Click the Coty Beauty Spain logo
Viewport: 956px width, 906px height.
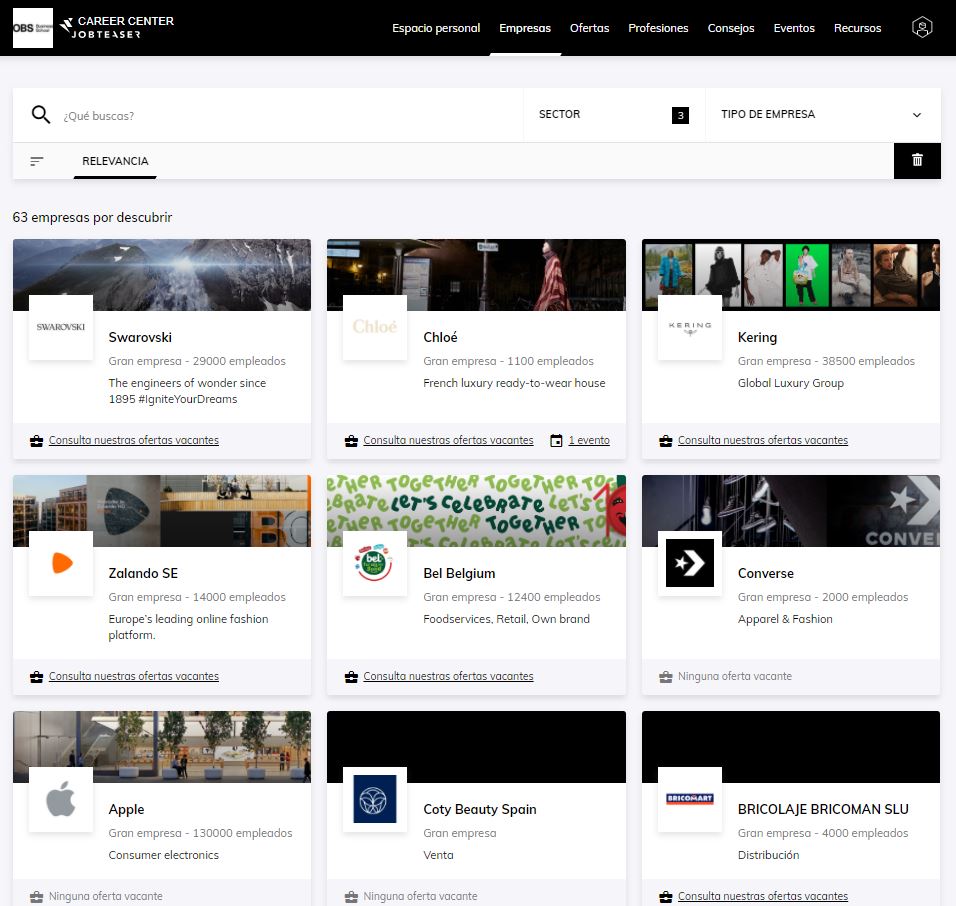tap(375, 799)
